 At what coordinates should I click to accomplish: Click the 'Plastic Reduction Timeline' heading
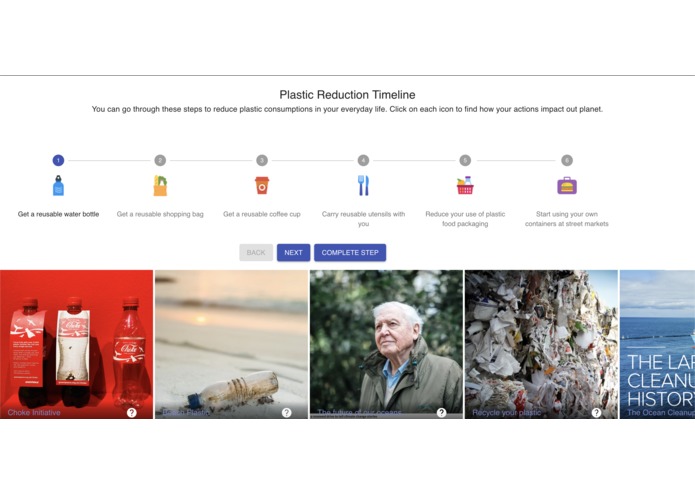[348, 95]
